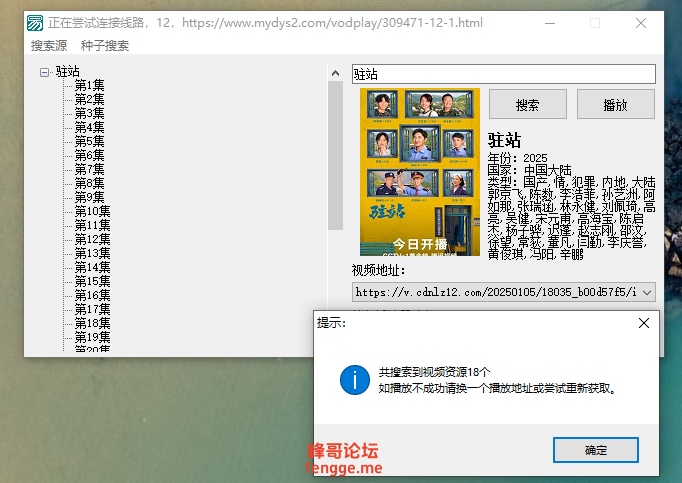
Task: Select episode 第1集
Action: [89, 85]
